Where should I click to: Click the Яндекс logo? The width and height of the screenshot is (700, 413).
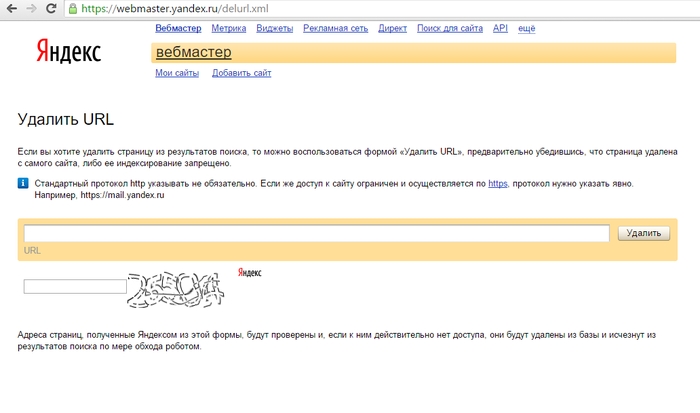coord(69,51)
